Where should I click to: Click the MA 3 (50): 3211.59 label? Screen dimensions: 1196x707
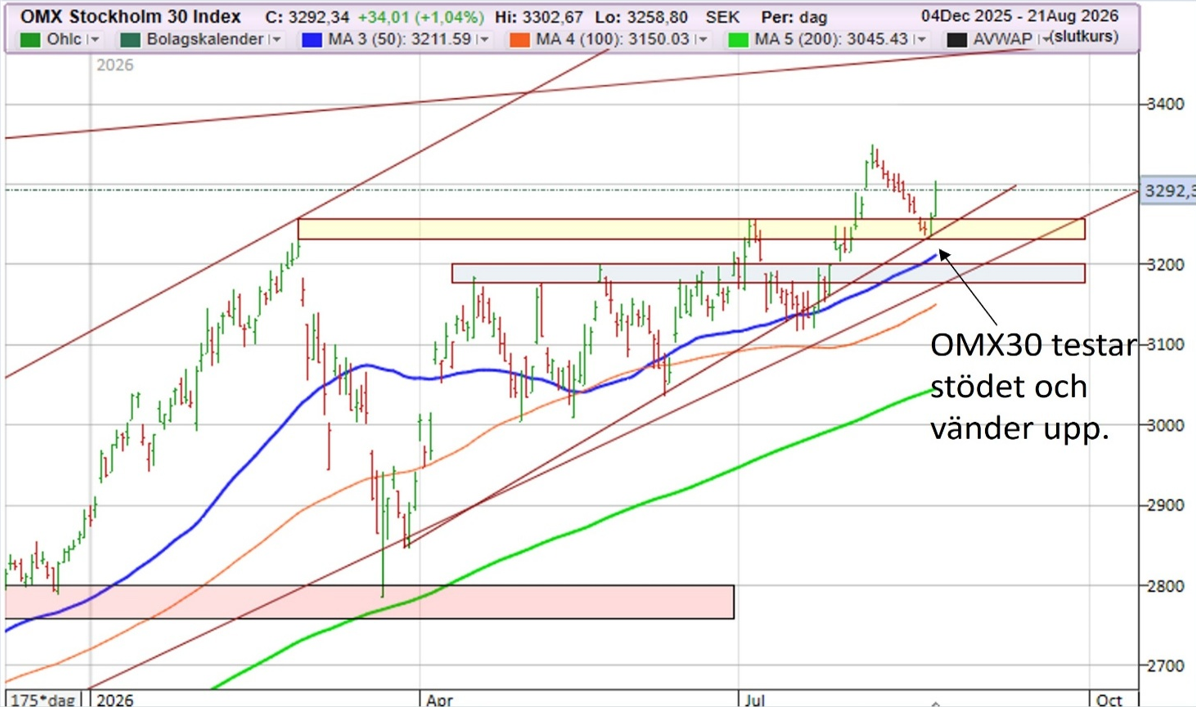tap(400, 39)
